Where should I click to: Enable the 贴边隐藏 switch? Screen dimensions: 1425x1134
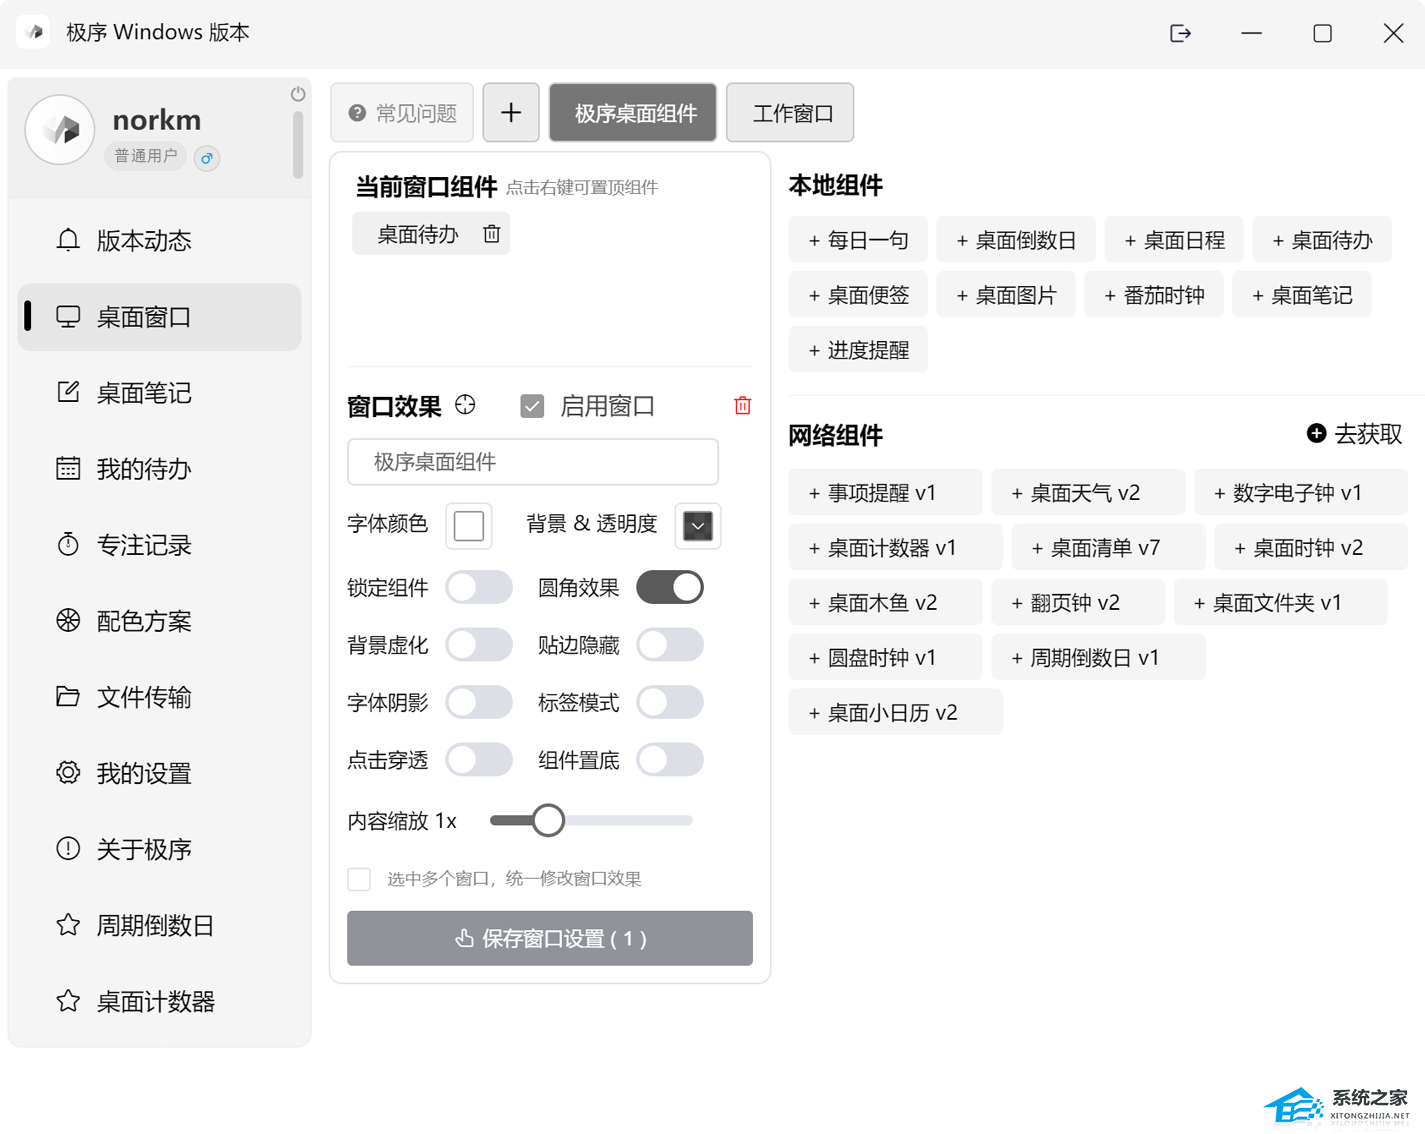pos(670,645)
